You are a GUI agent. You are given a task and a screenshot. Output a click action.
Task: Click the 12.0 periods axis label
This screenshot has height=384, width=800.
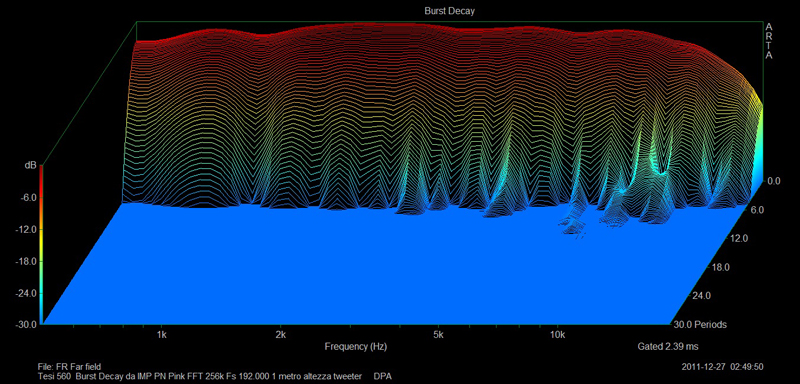739,238
